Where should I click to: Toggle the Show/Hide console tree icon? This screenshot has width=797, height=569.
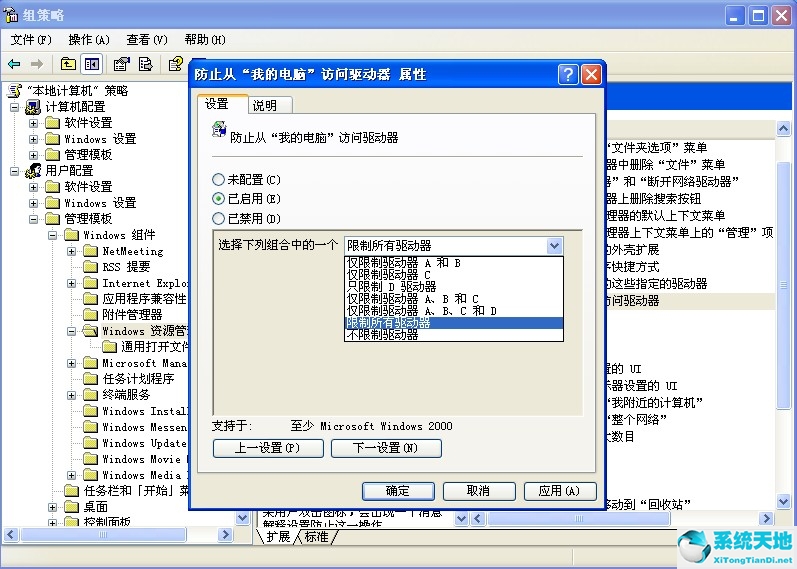click(91, 64)
